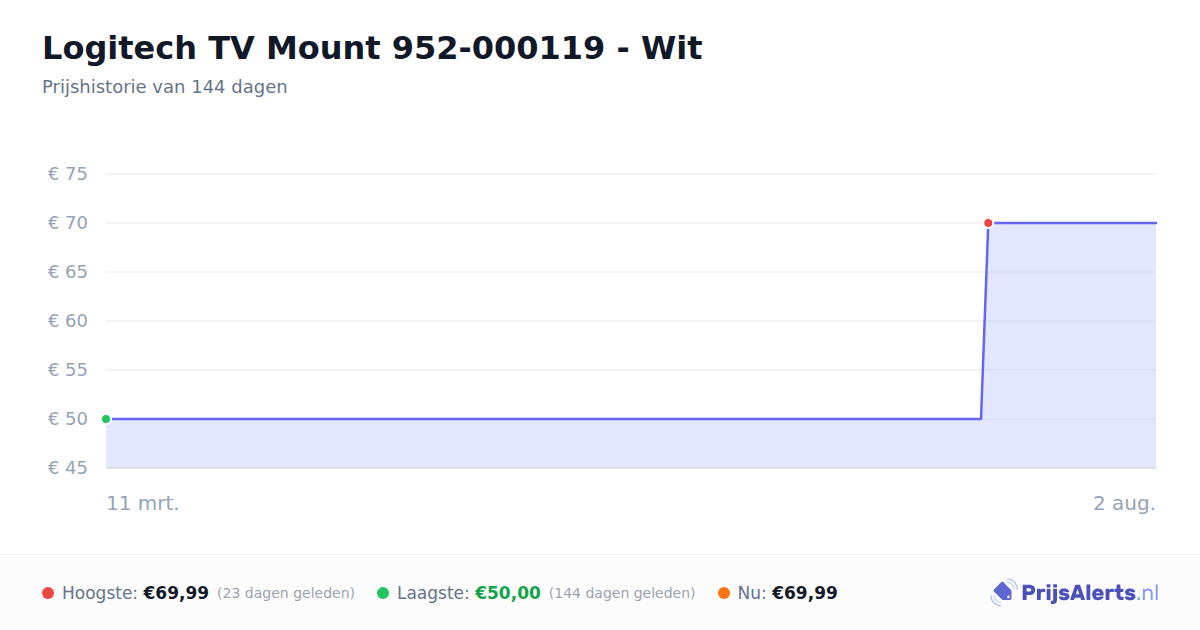
Task: Click the red dot beside Hoogste legend
Action: click(48, 593)
